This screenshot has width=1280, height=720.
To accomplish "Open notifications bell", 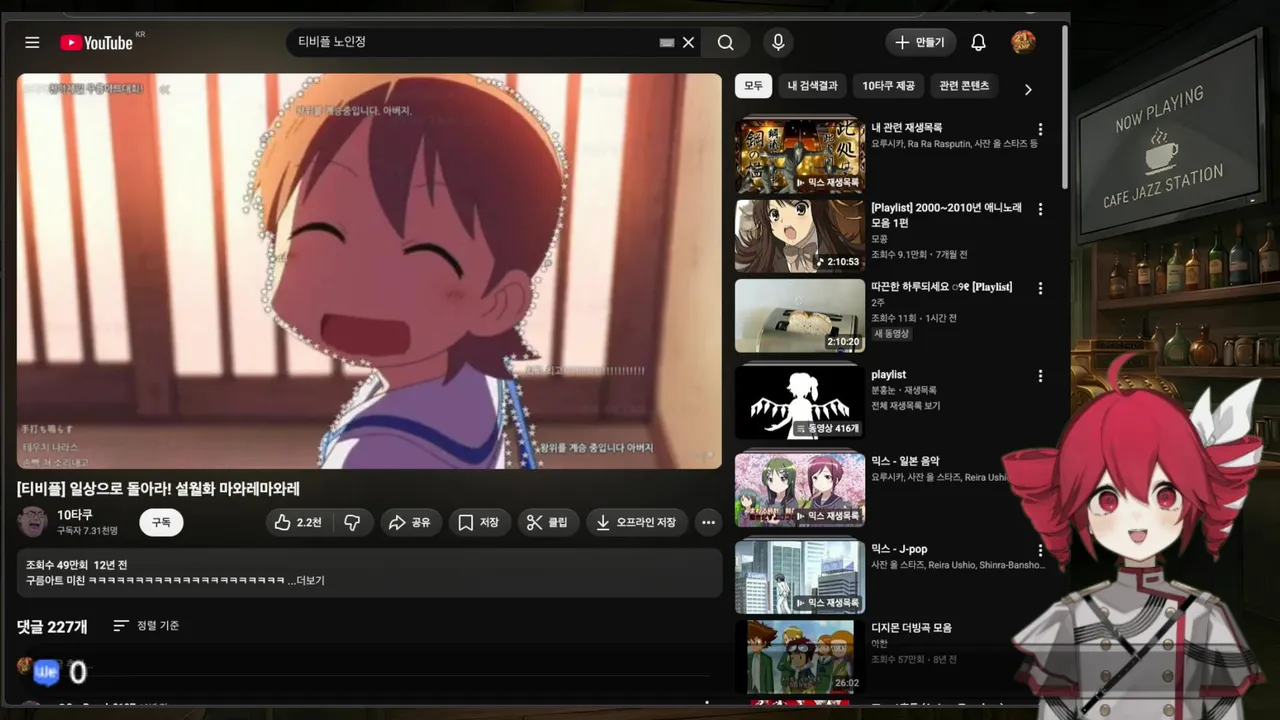I will coord(978,42).
